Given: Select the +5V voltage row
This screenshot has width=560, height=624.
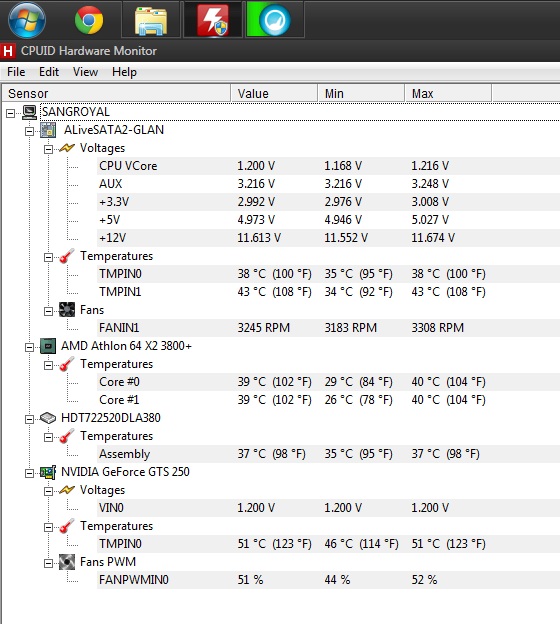Looking at the screenshot, I should (328, 220).
